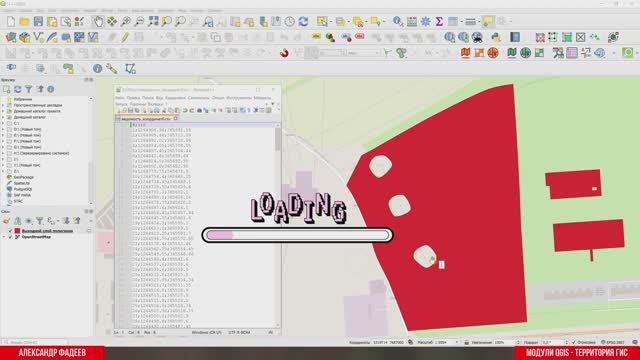Toggle visibility of the red polygon layer
The height and width of the screenshot is (360, 640).
click(x=11, y=231)
